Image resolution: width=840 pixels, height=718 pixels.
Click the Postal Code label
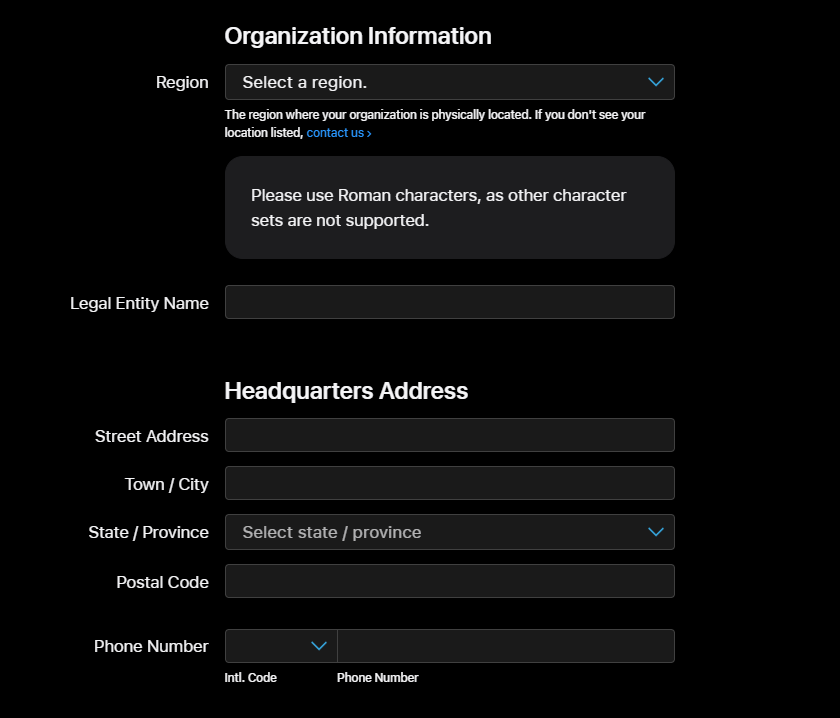[x=162, y=582]
